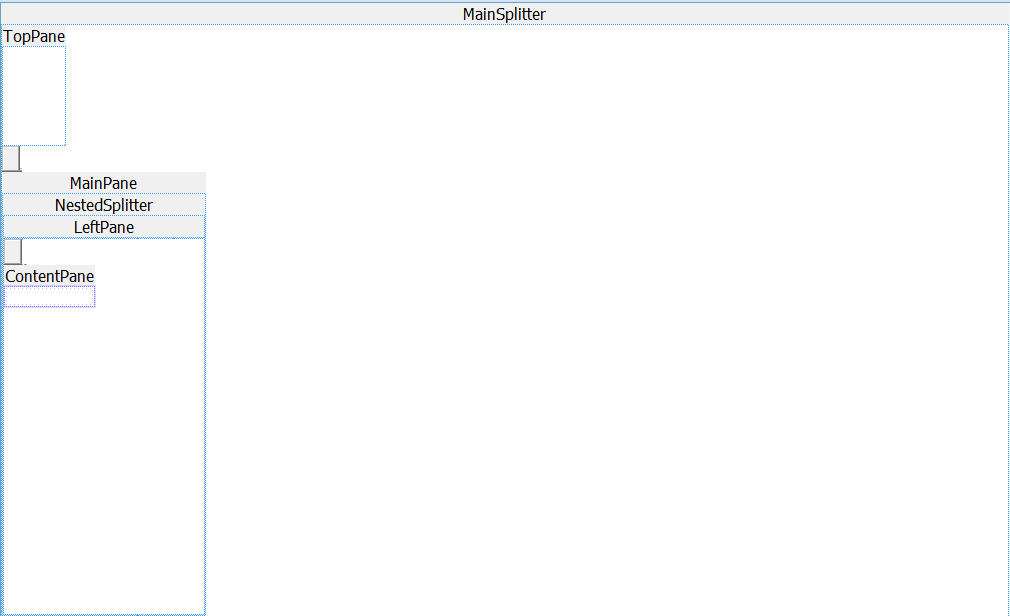Click the purple dotted box under ContentPane

click(50, 296)
